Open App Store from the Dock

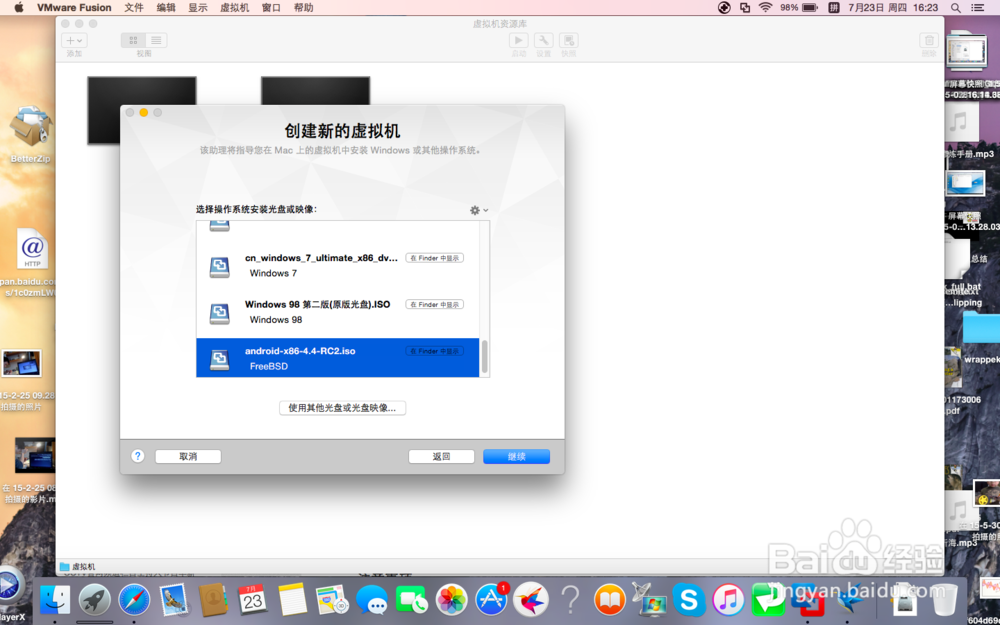click(x=491, y=600)
